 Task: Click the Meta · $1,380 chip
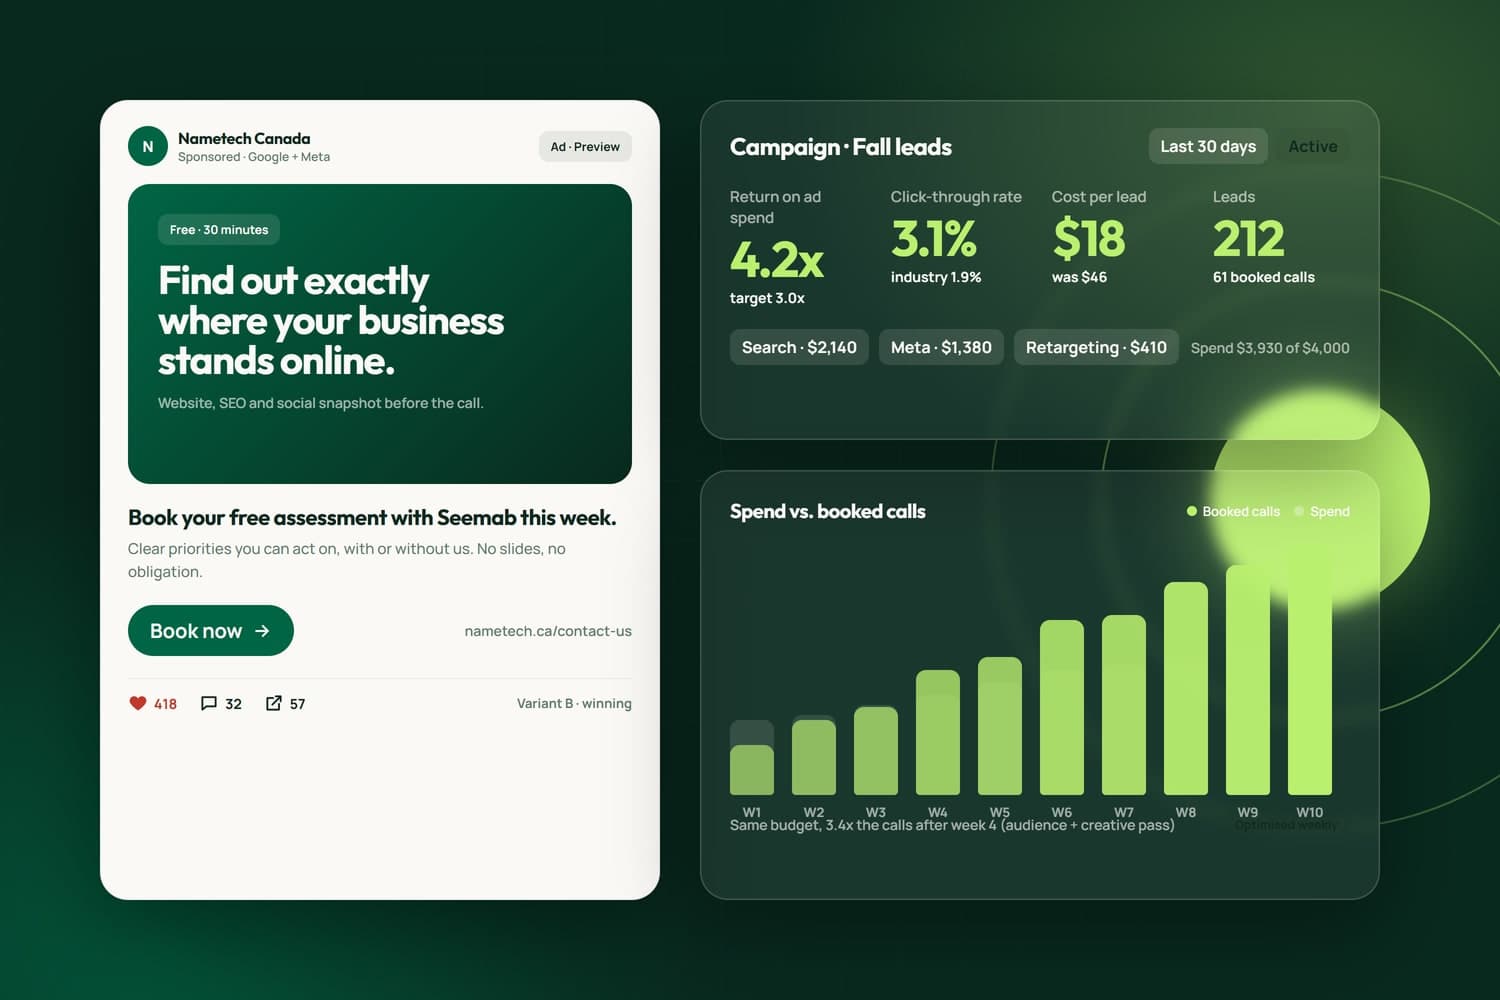pos(941,347)
